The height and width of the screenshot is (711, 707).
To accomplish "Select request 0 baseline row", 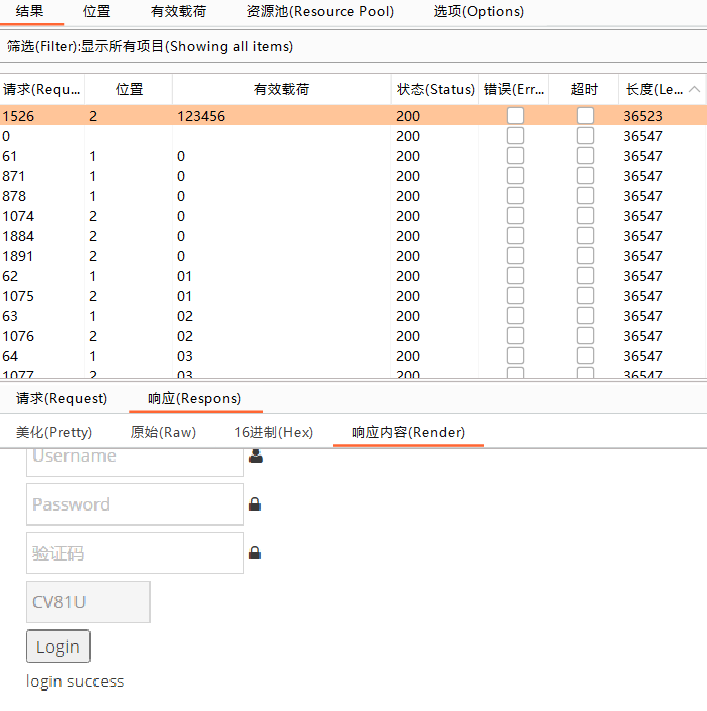I will tap(353, 136).
